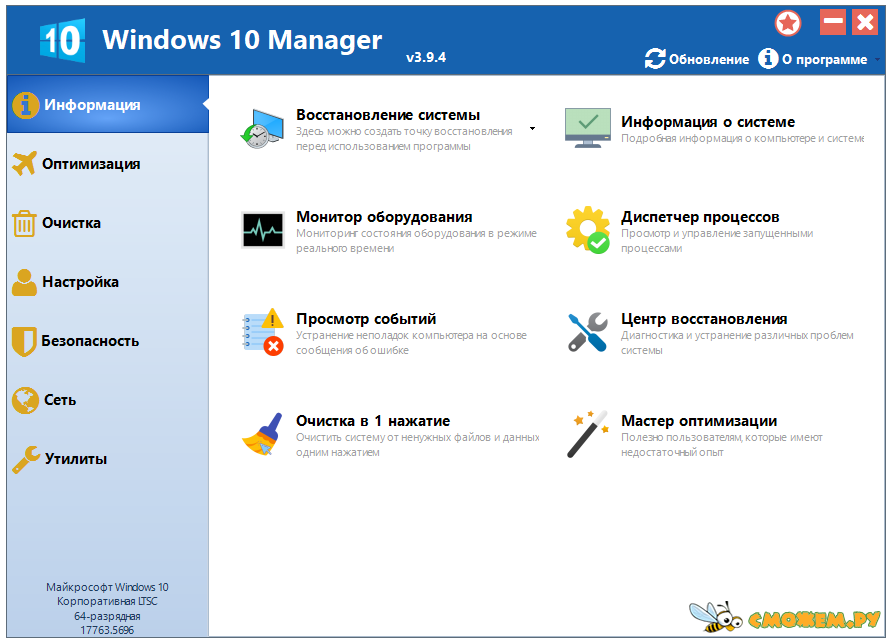Click the info circle icon beside О программе
This screenshot has width=891, height=644.
(768, 58)
